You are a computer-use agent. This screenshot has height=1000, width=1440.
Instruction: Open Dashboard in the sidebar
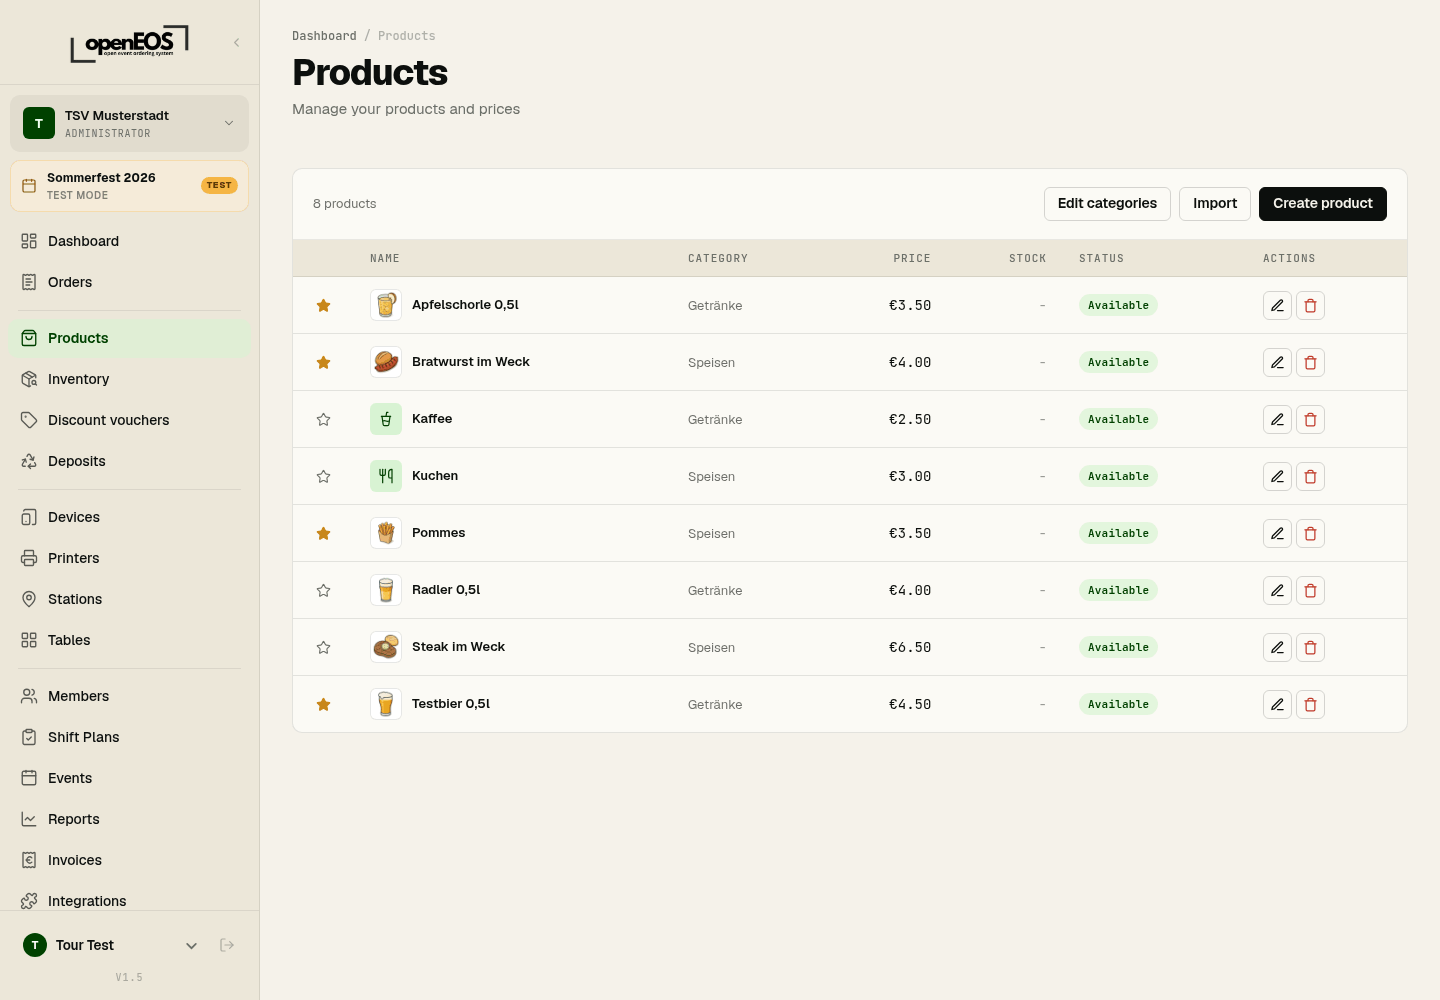click(129, 241)
